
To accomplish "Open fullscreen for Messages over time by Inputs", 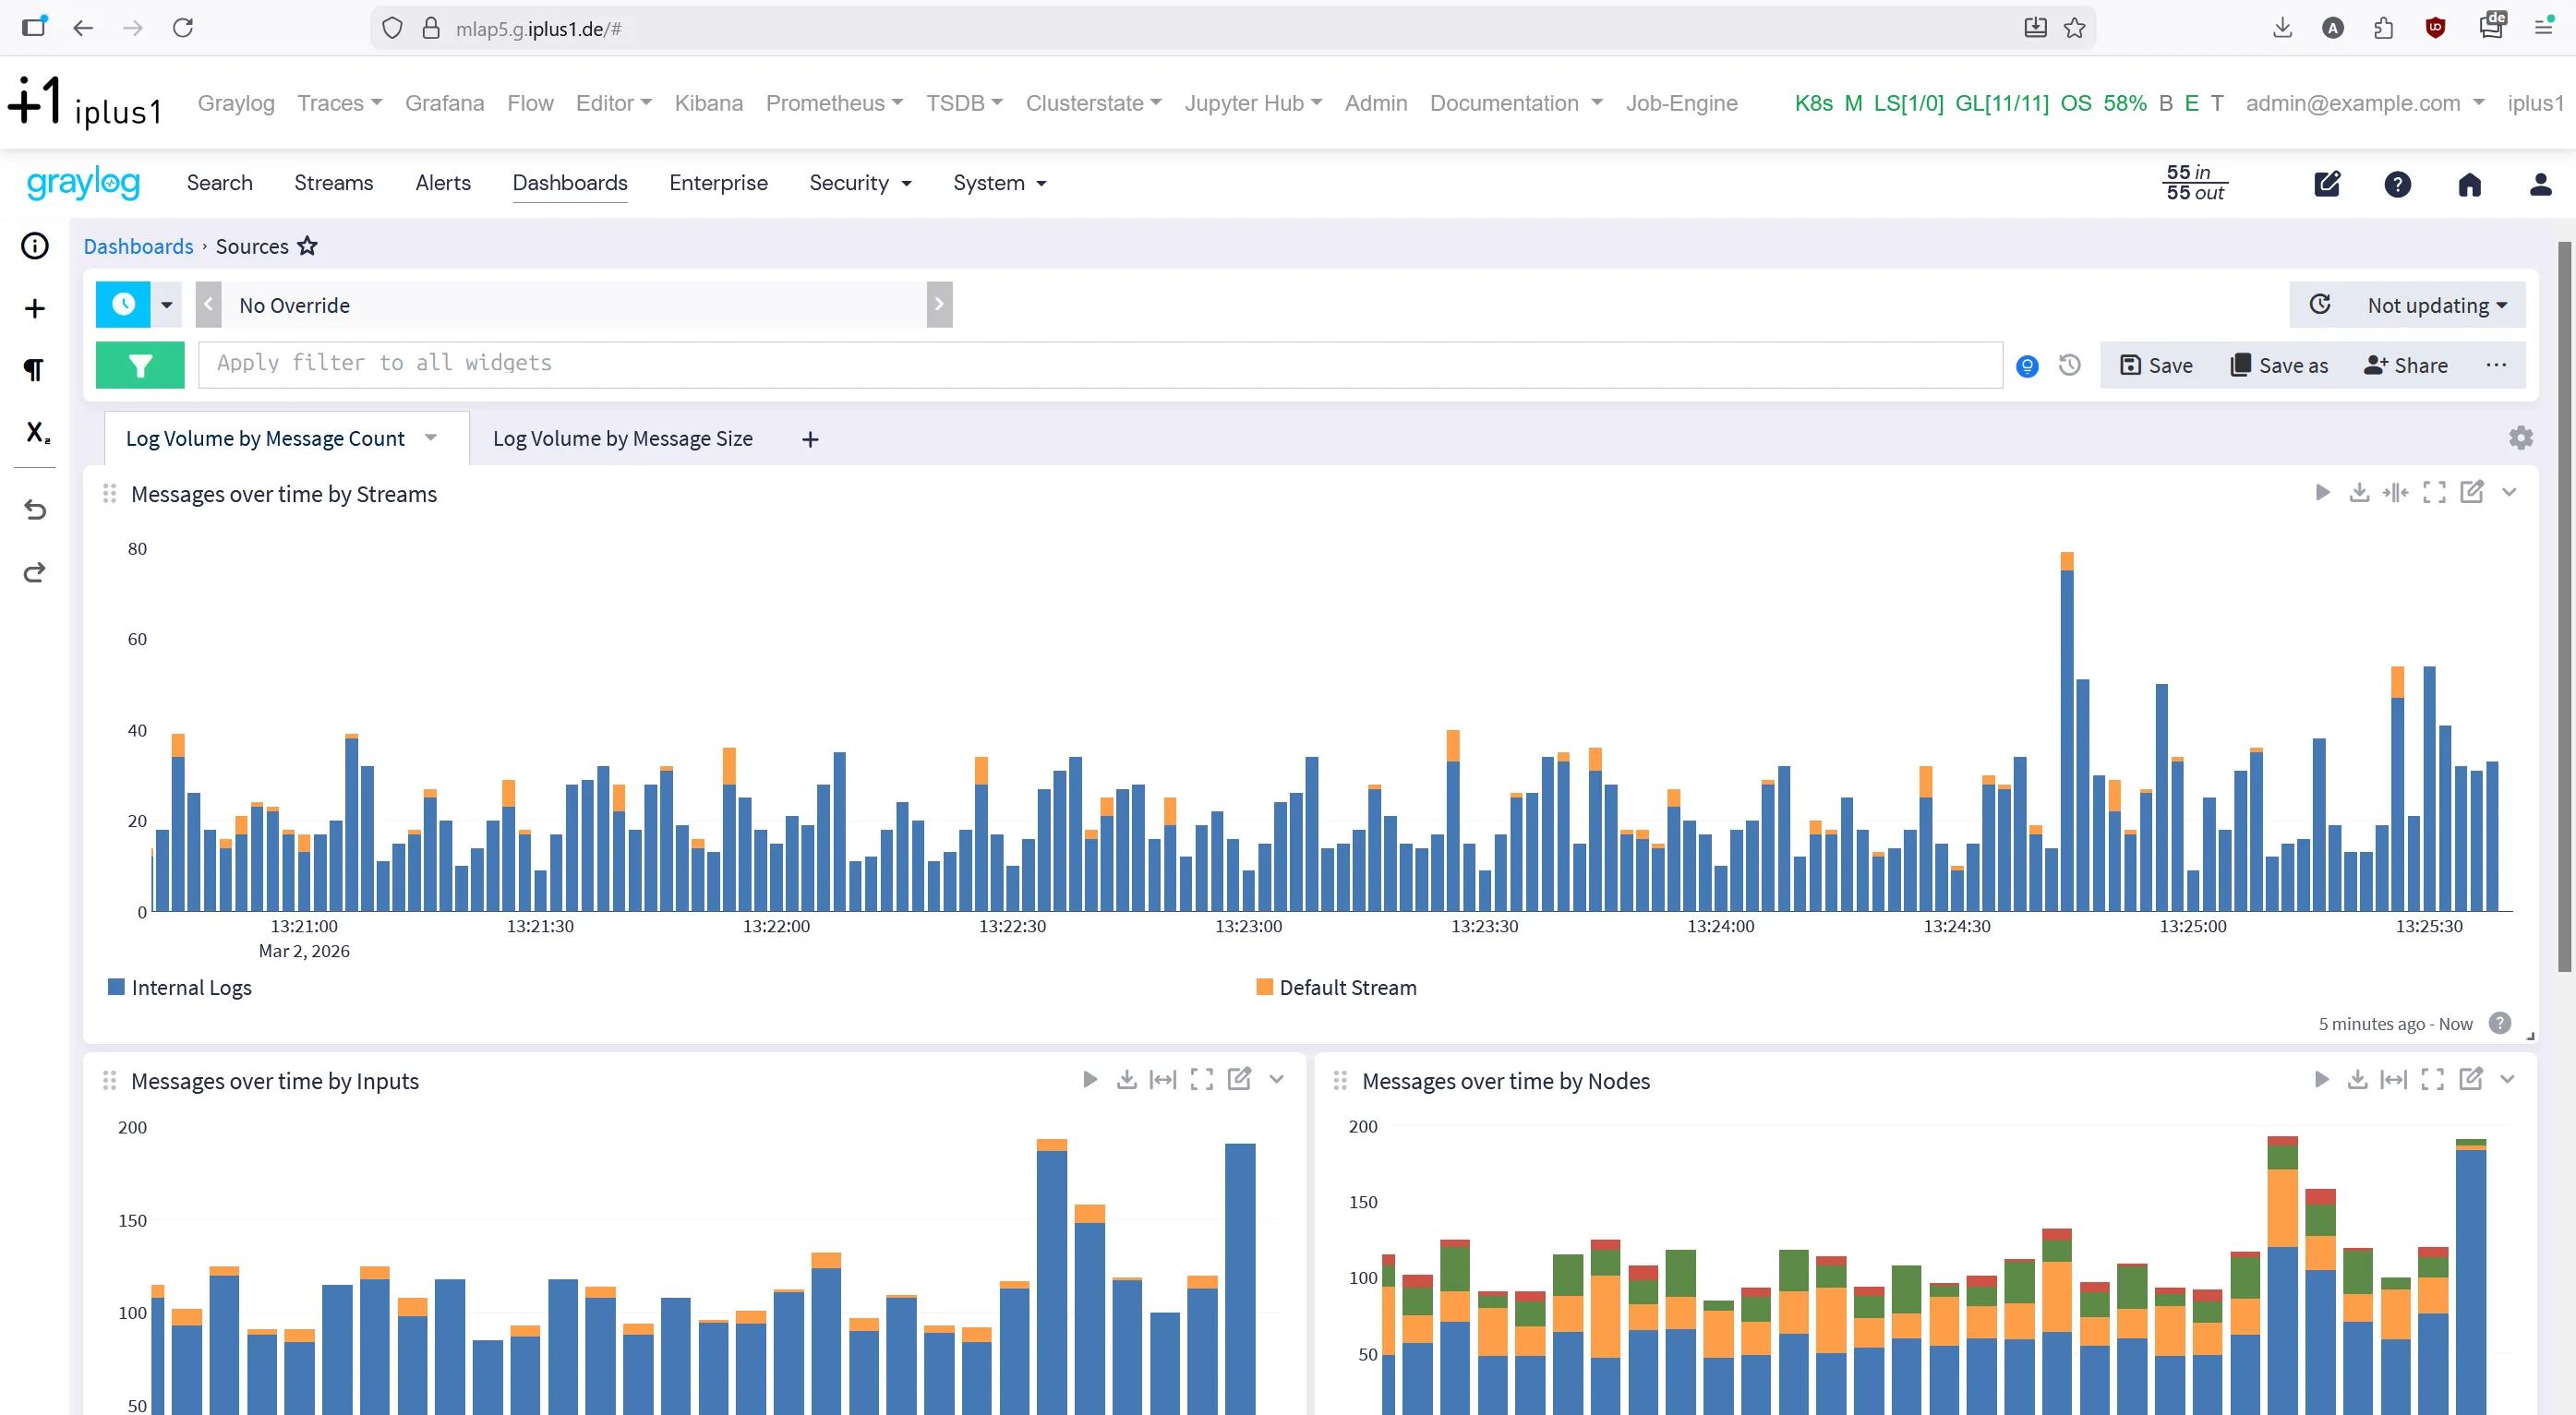I will [x=1201, y=1080].
